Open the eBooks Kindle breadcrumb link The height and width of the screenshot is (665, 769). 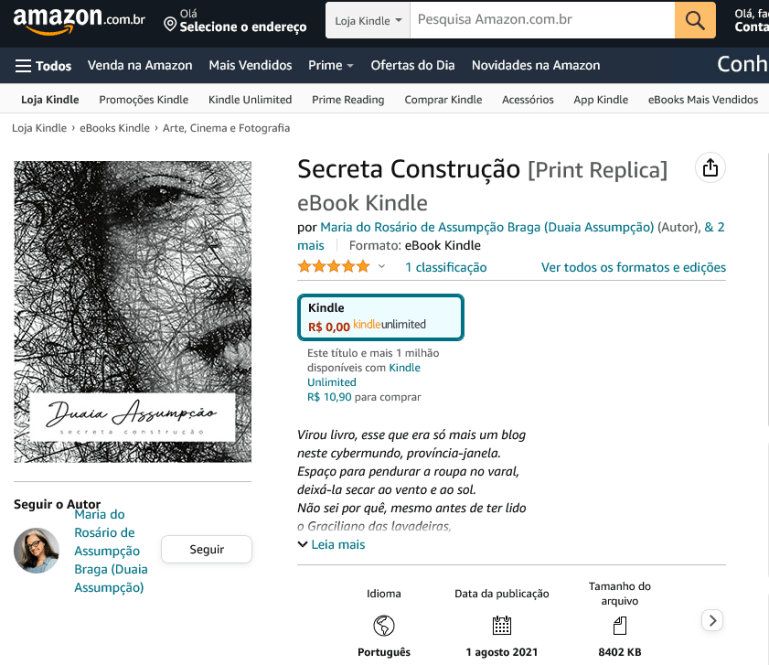pos(115,128)
